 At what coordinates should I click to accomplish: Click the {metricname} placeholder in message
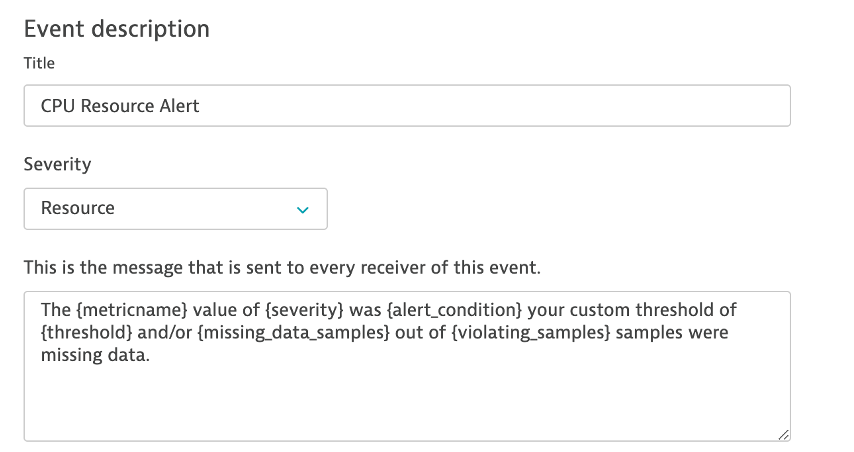coord(124,311)
